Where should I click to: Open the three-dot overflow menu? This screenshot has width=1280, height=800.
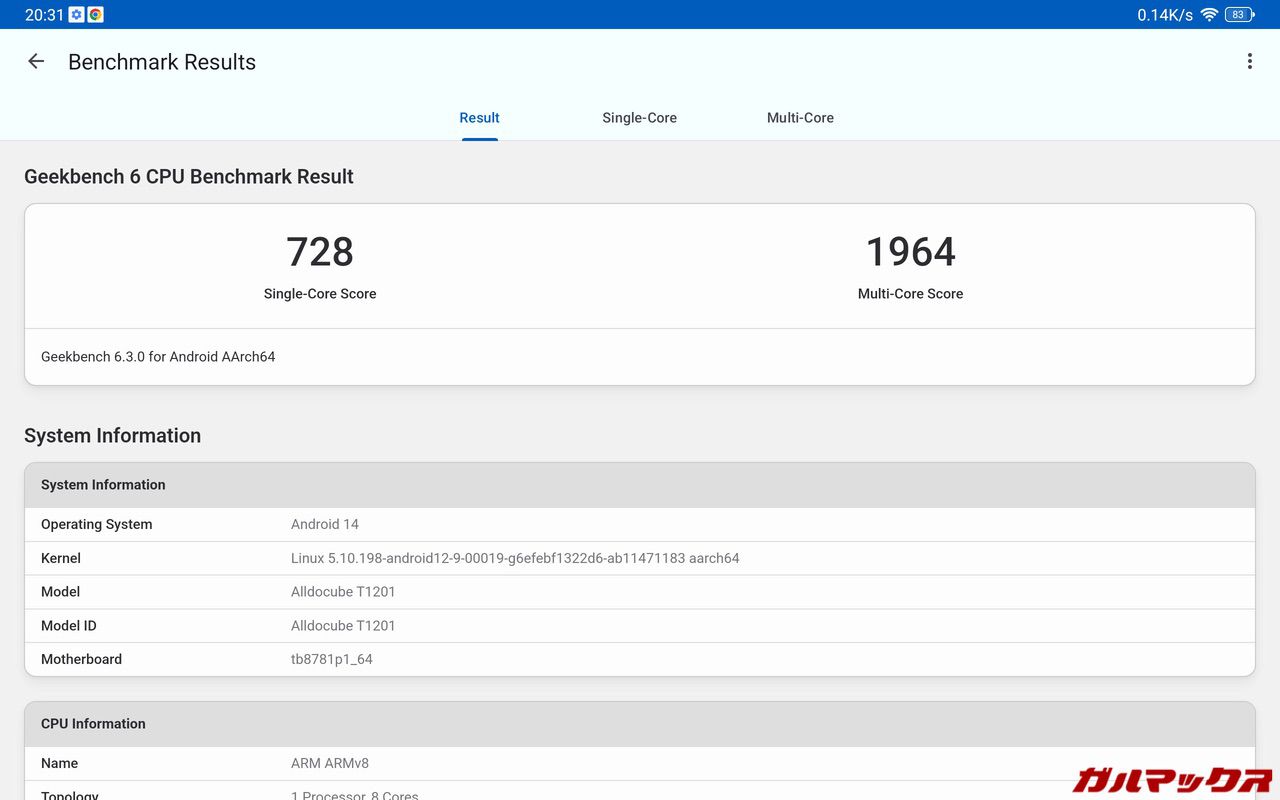1249,62
